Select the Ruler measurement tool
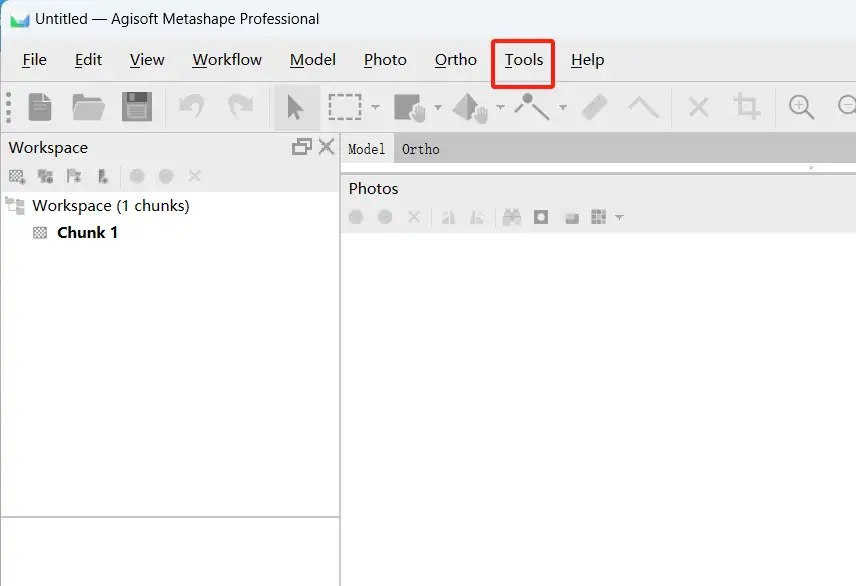The image size is (856, 586). [x=595, y=107]
